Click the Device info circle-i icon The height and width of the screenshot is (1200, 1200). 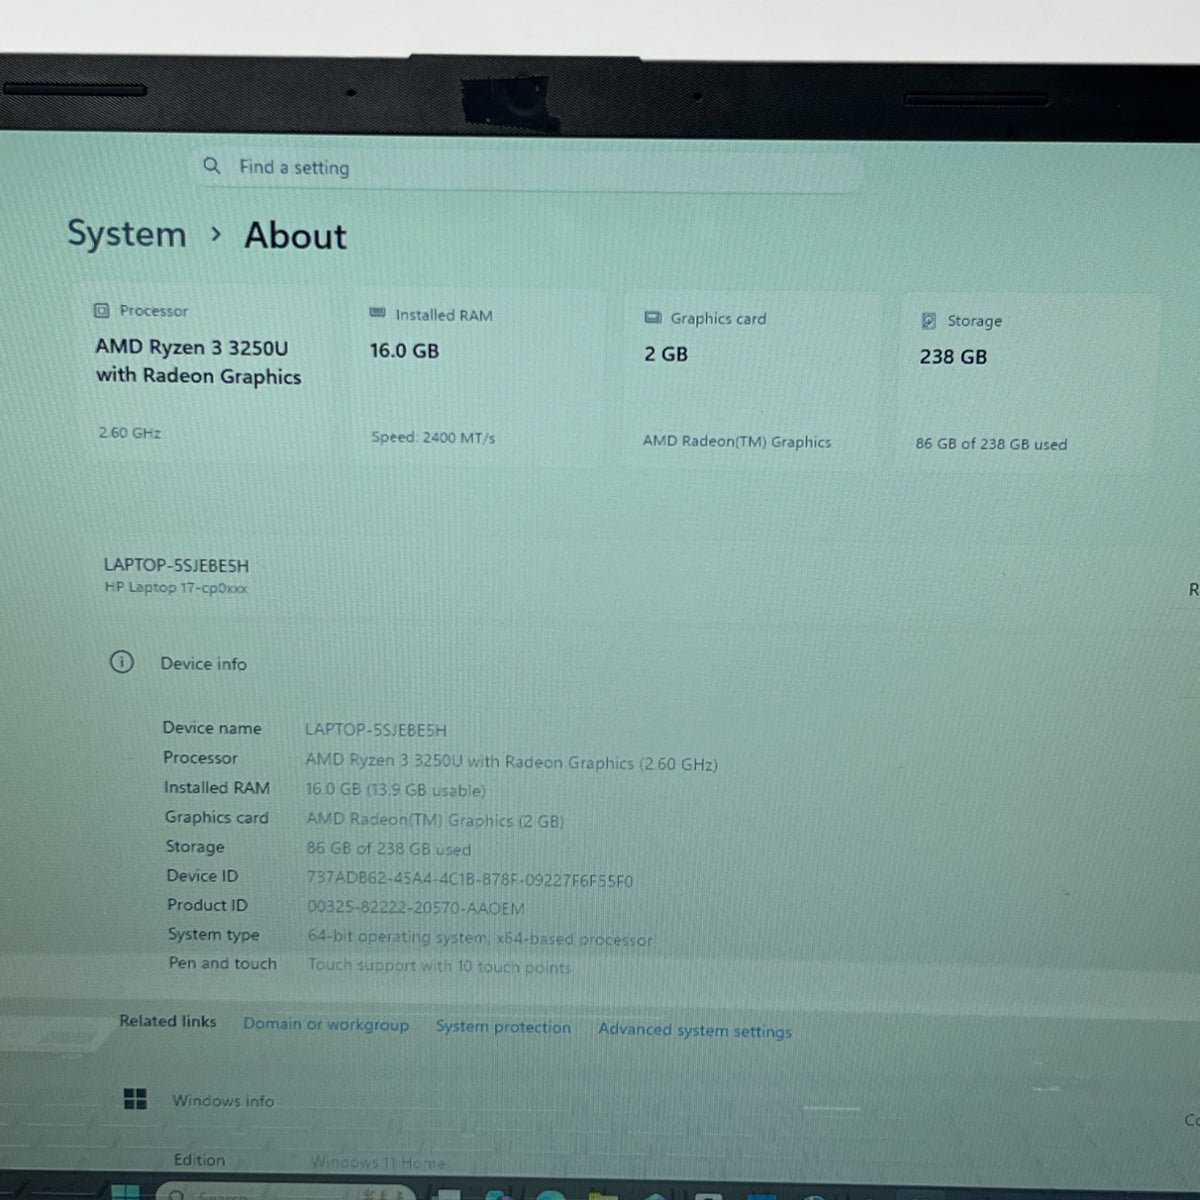click(x=121, y=662)
